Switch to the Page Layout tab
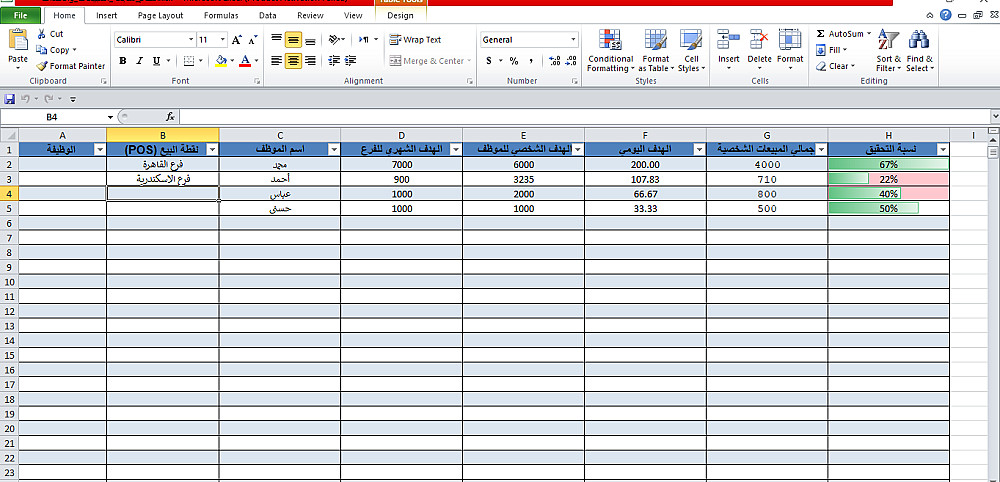 pyautogui.click(x=160, y=15)
